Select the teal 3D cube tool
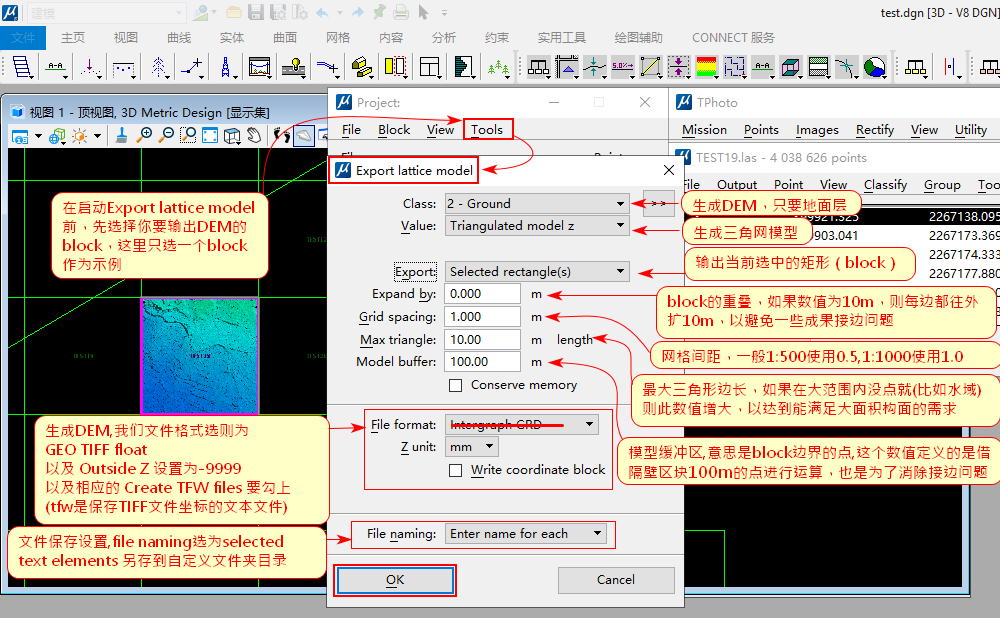 (x=791, y=66)
